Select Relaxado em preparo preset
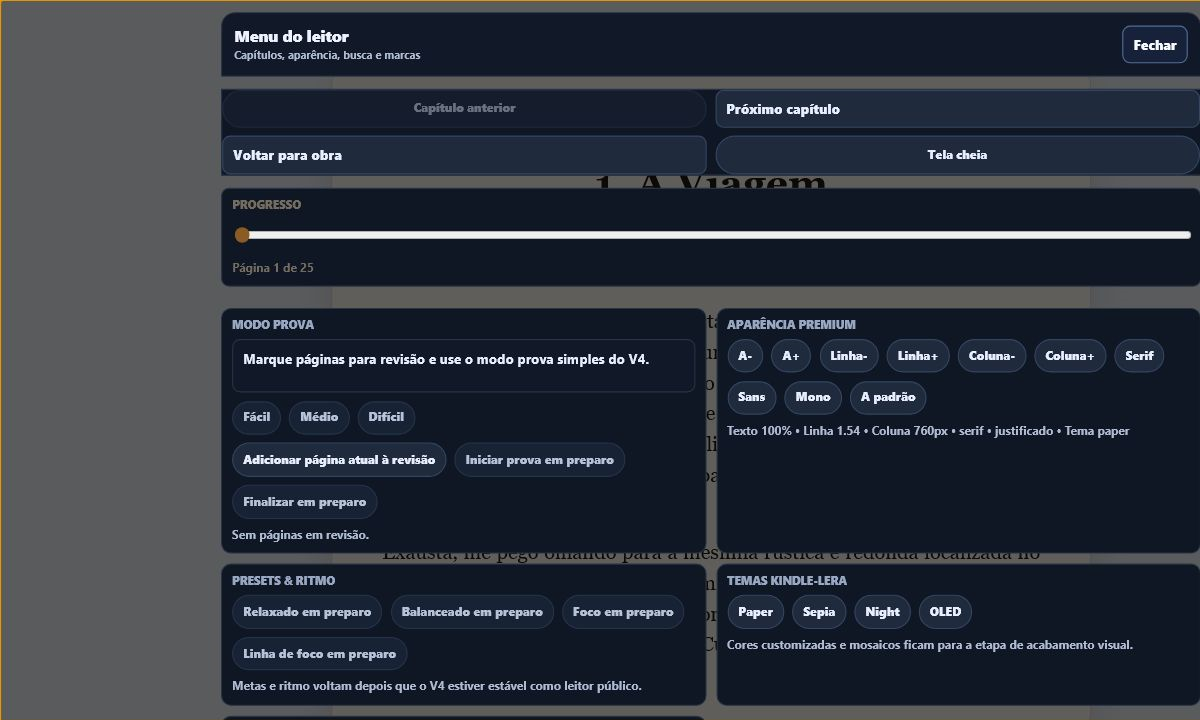The width and height of the screenshot is (1200, 720). [307, 612]
